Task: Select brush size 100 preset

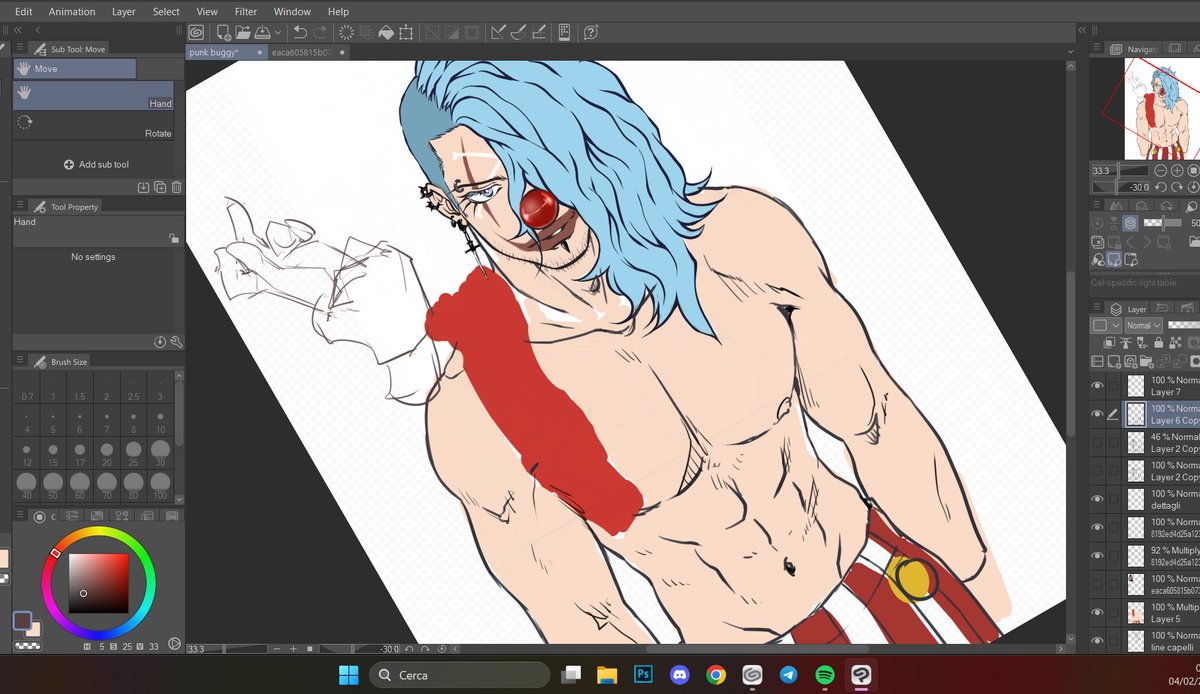Action: [160, 486]
